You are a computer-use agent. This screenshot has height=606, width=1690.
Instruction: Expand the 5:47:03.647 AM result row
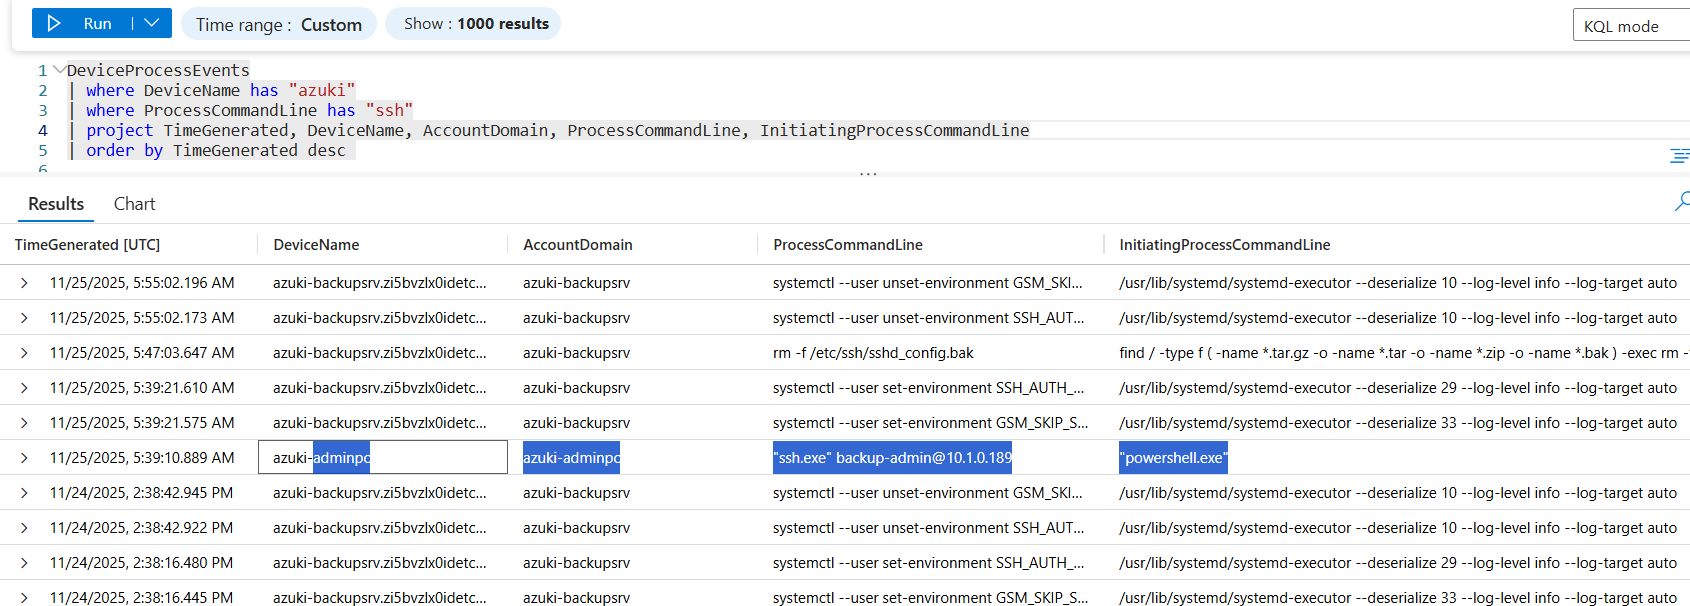point(24,353)
